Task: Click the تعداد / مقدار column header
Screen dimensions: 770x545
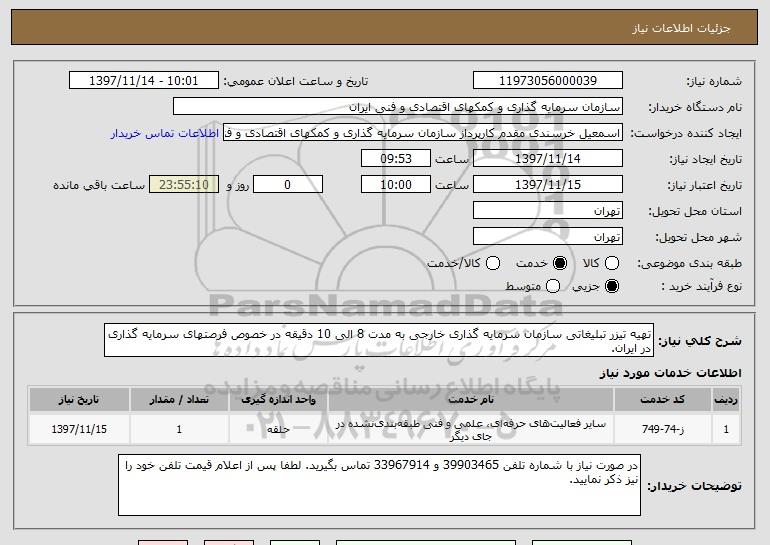Action: (179, 400)
